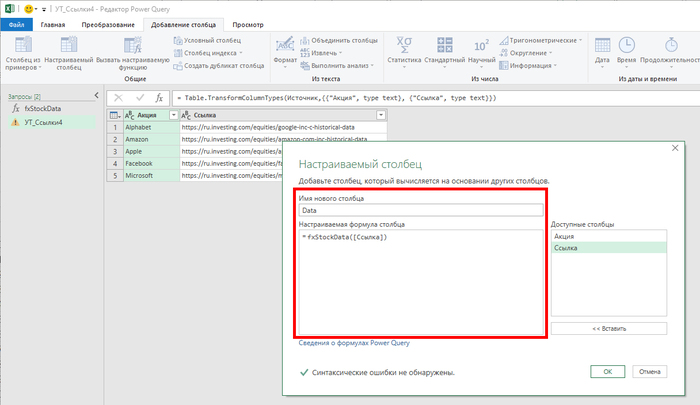
Task: Expand the Trigonometry dropdown
Action: point(580,40)
